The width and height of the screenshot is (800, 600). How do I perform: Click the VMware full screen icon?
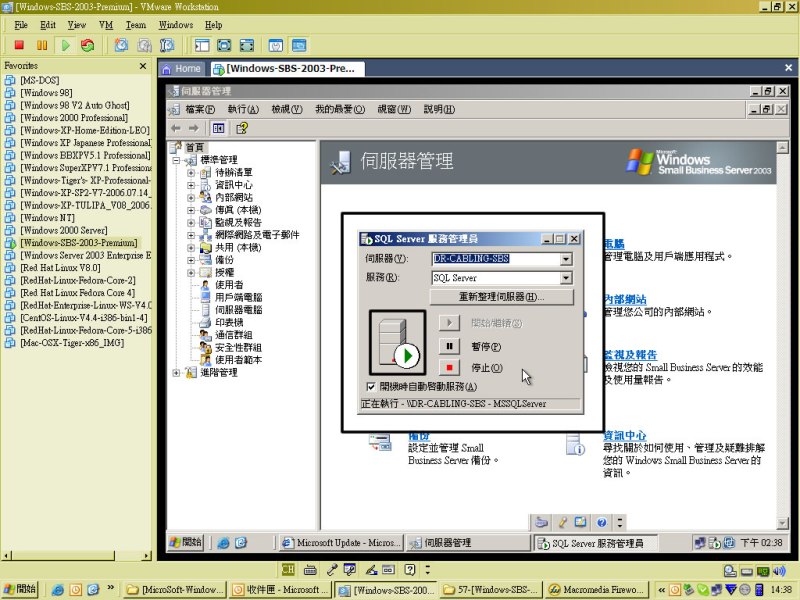[224, 45]
